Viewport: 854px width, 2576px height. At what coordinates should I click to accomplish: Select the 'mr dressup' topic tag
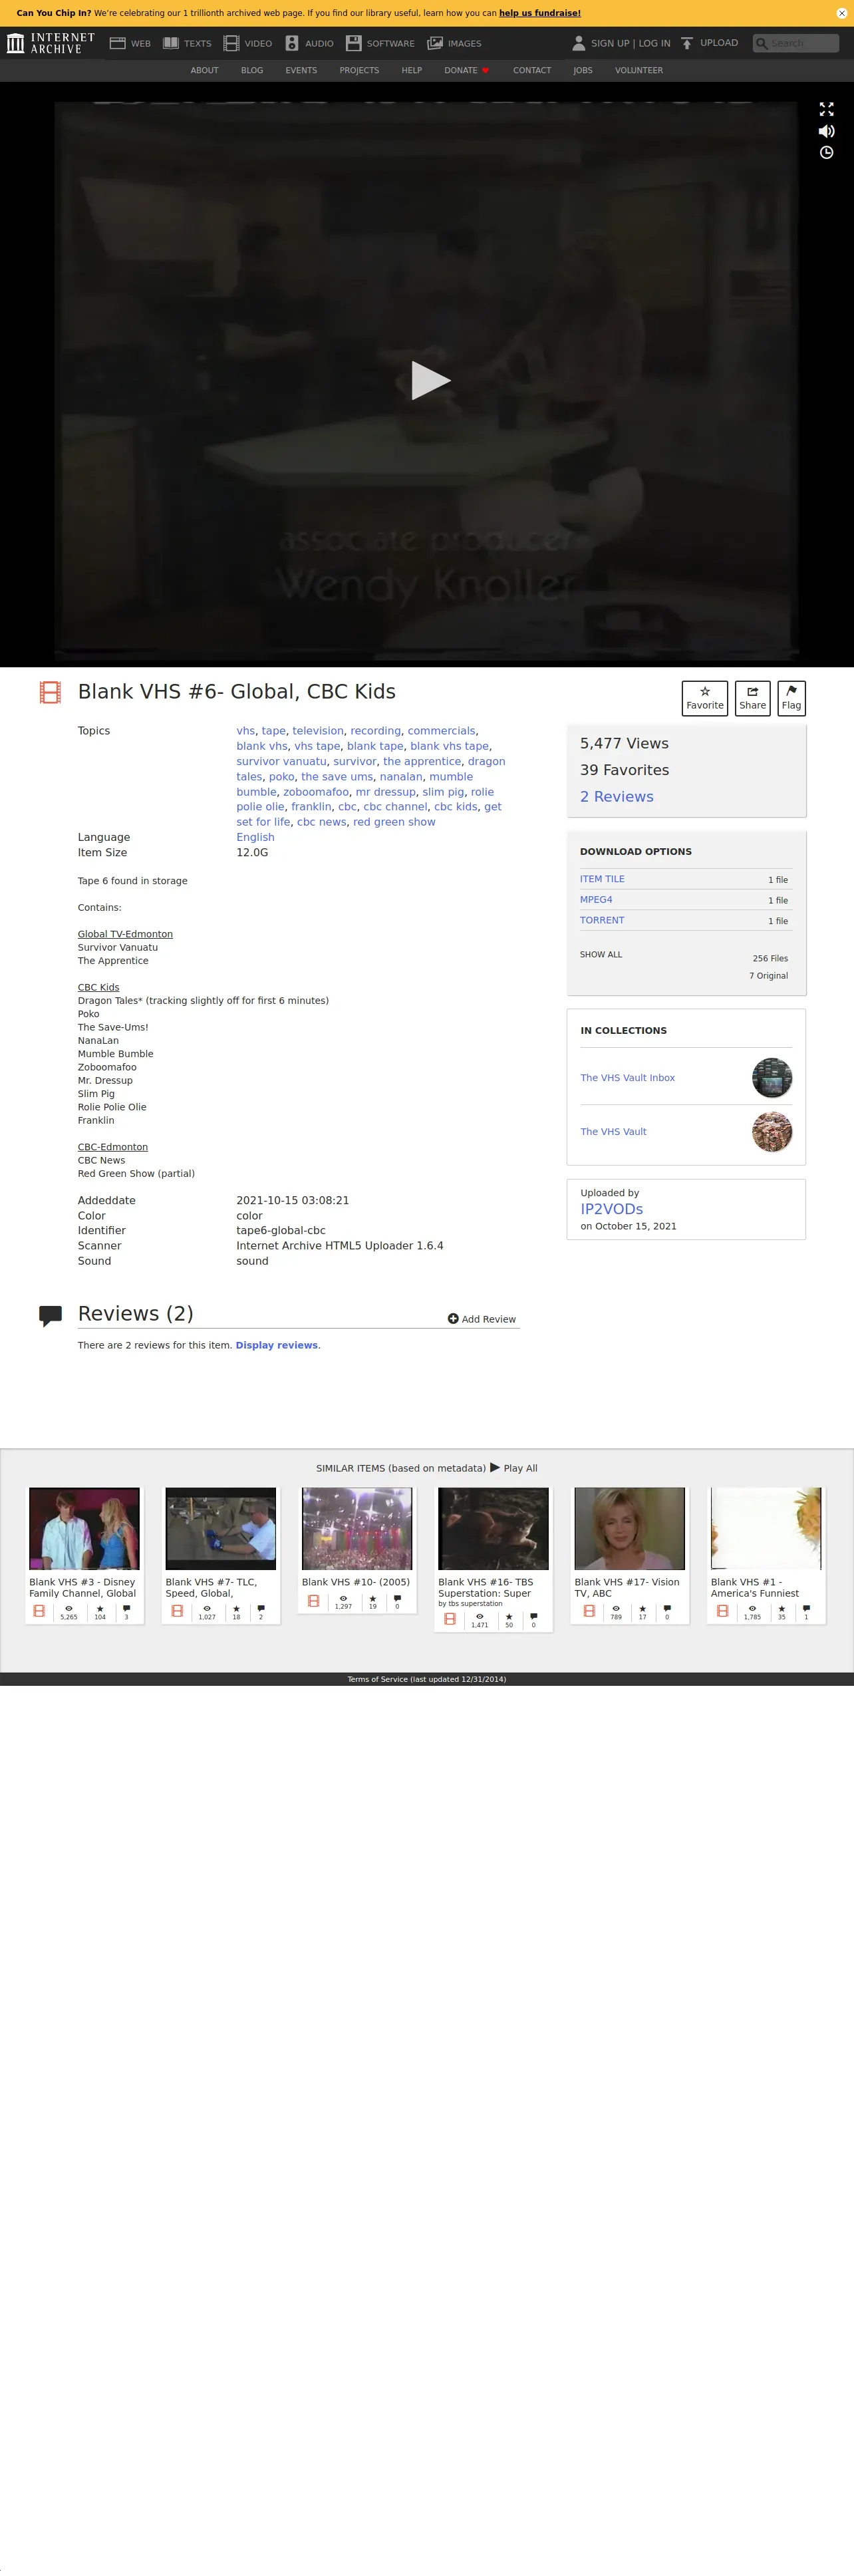(385, 792)
